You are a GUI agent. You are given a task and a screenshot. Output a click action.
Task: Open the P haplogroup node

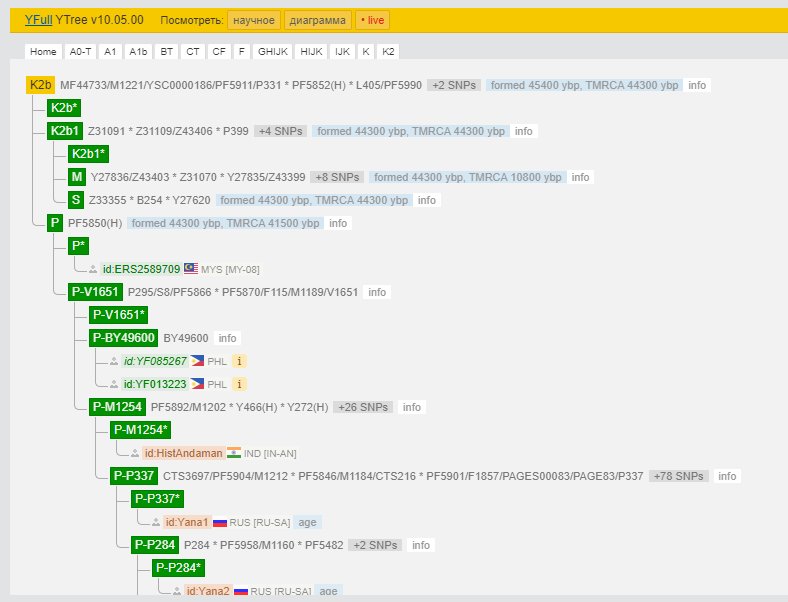pyautogui.click(x=55, y=223)
